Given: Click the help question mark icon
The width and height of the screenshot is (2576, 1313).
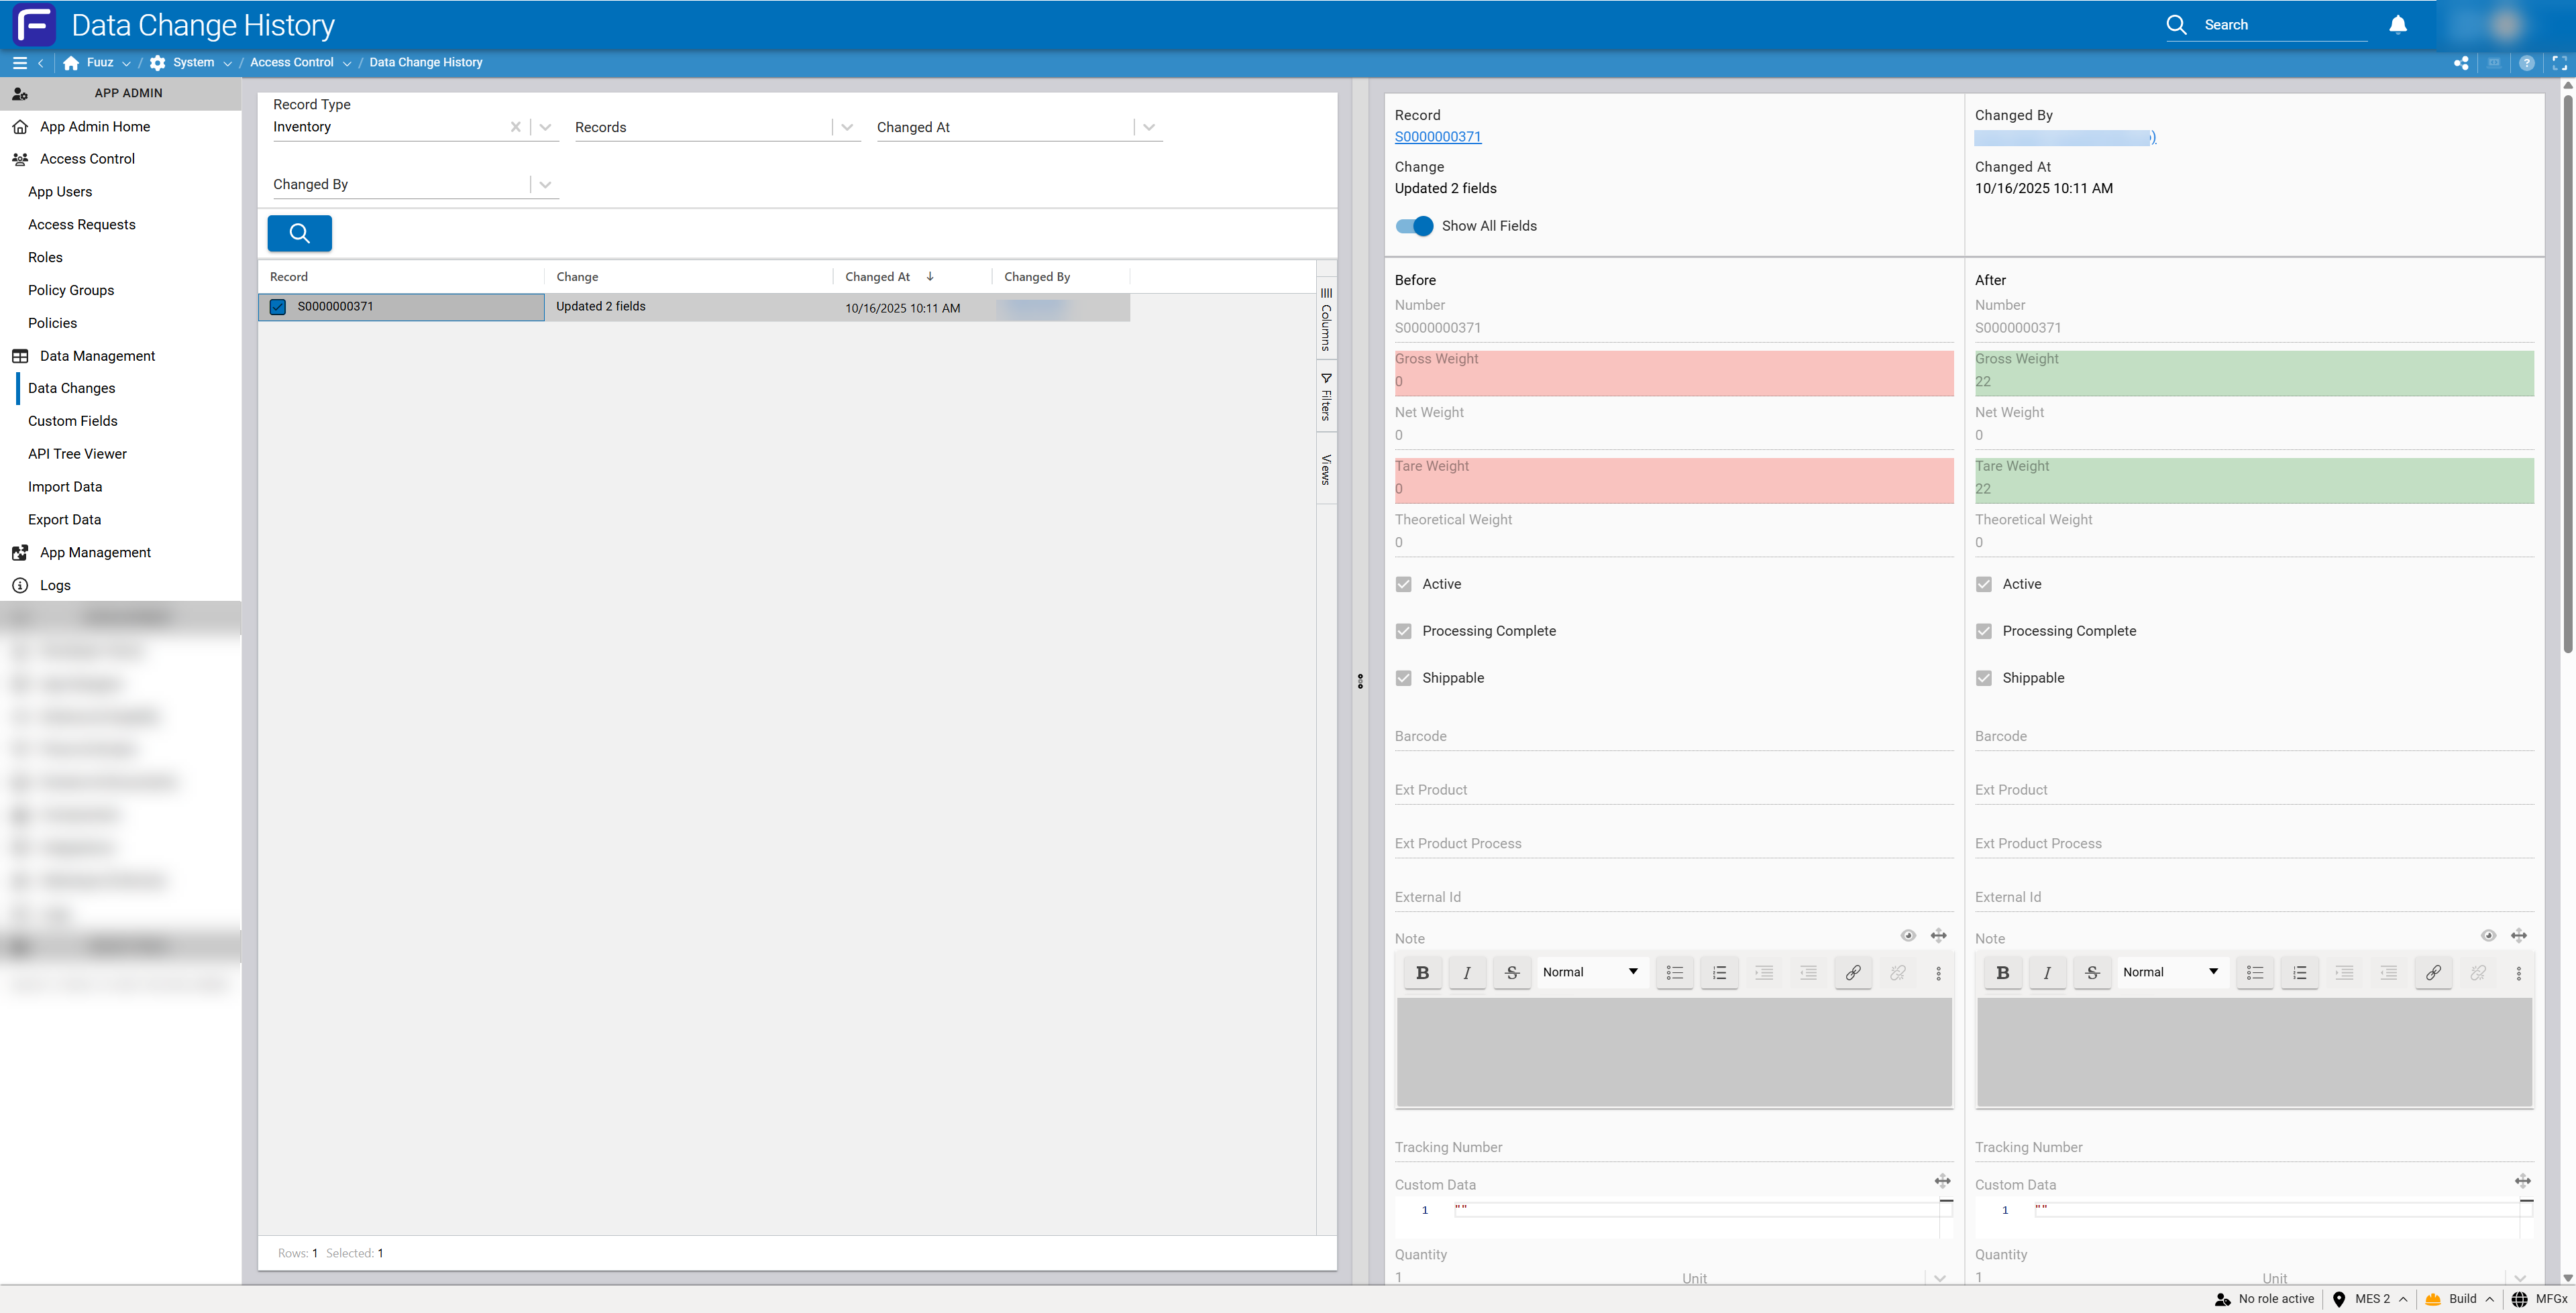Looking at the screenshot, I should (2526, 62).
